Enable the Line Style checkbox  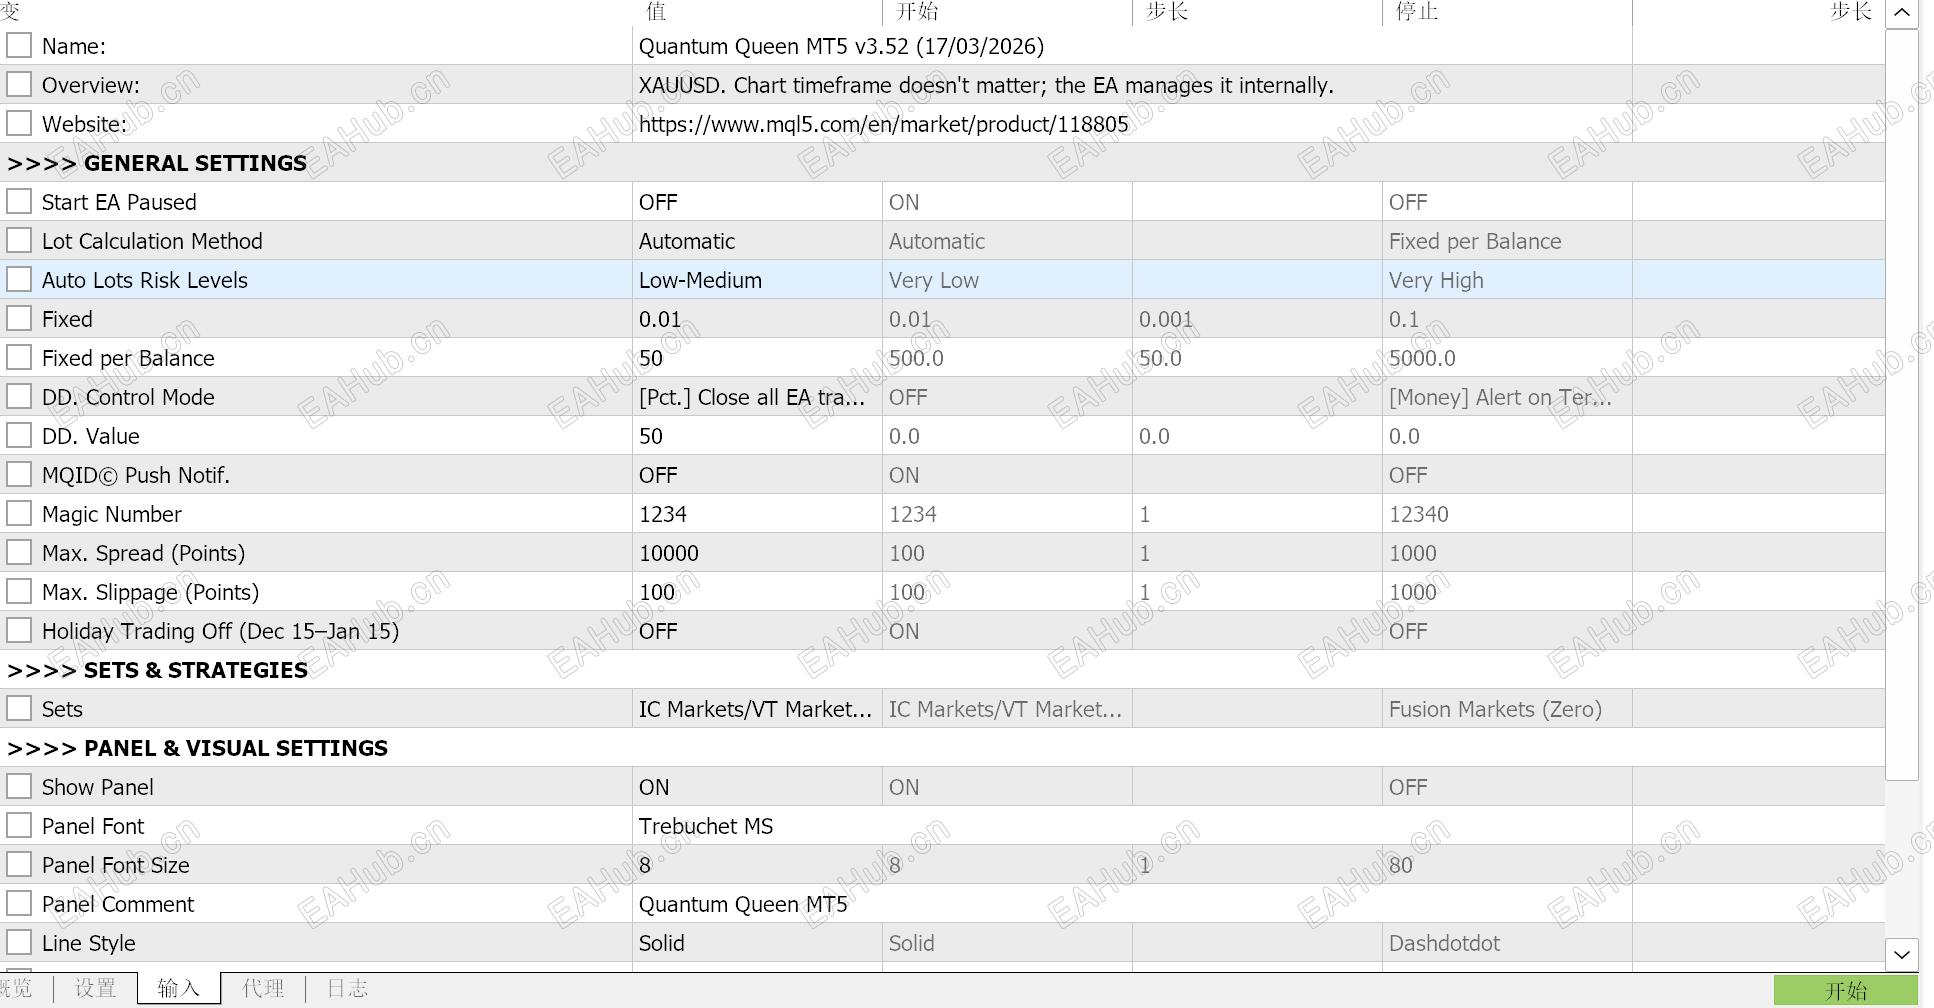tap(19, 943)
